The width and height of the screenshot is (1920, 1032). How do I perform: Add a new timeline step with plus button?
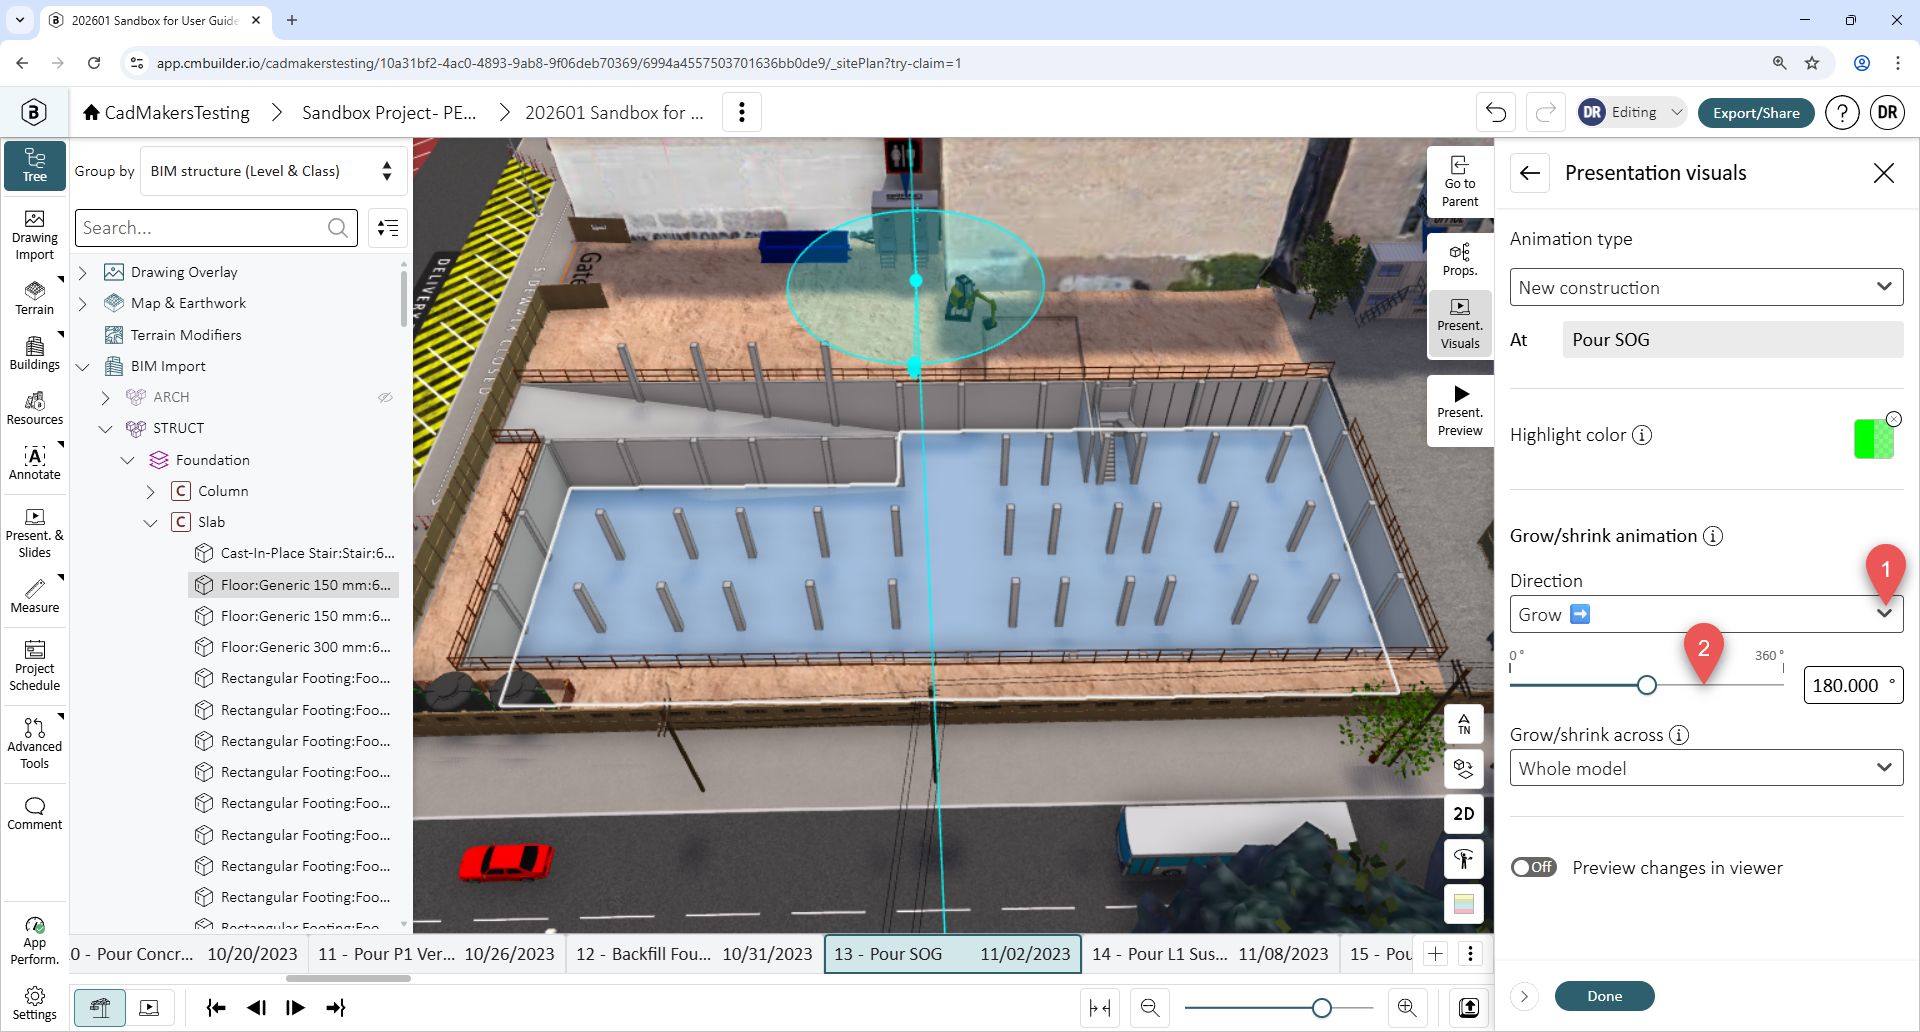[x=1435, y=954]
